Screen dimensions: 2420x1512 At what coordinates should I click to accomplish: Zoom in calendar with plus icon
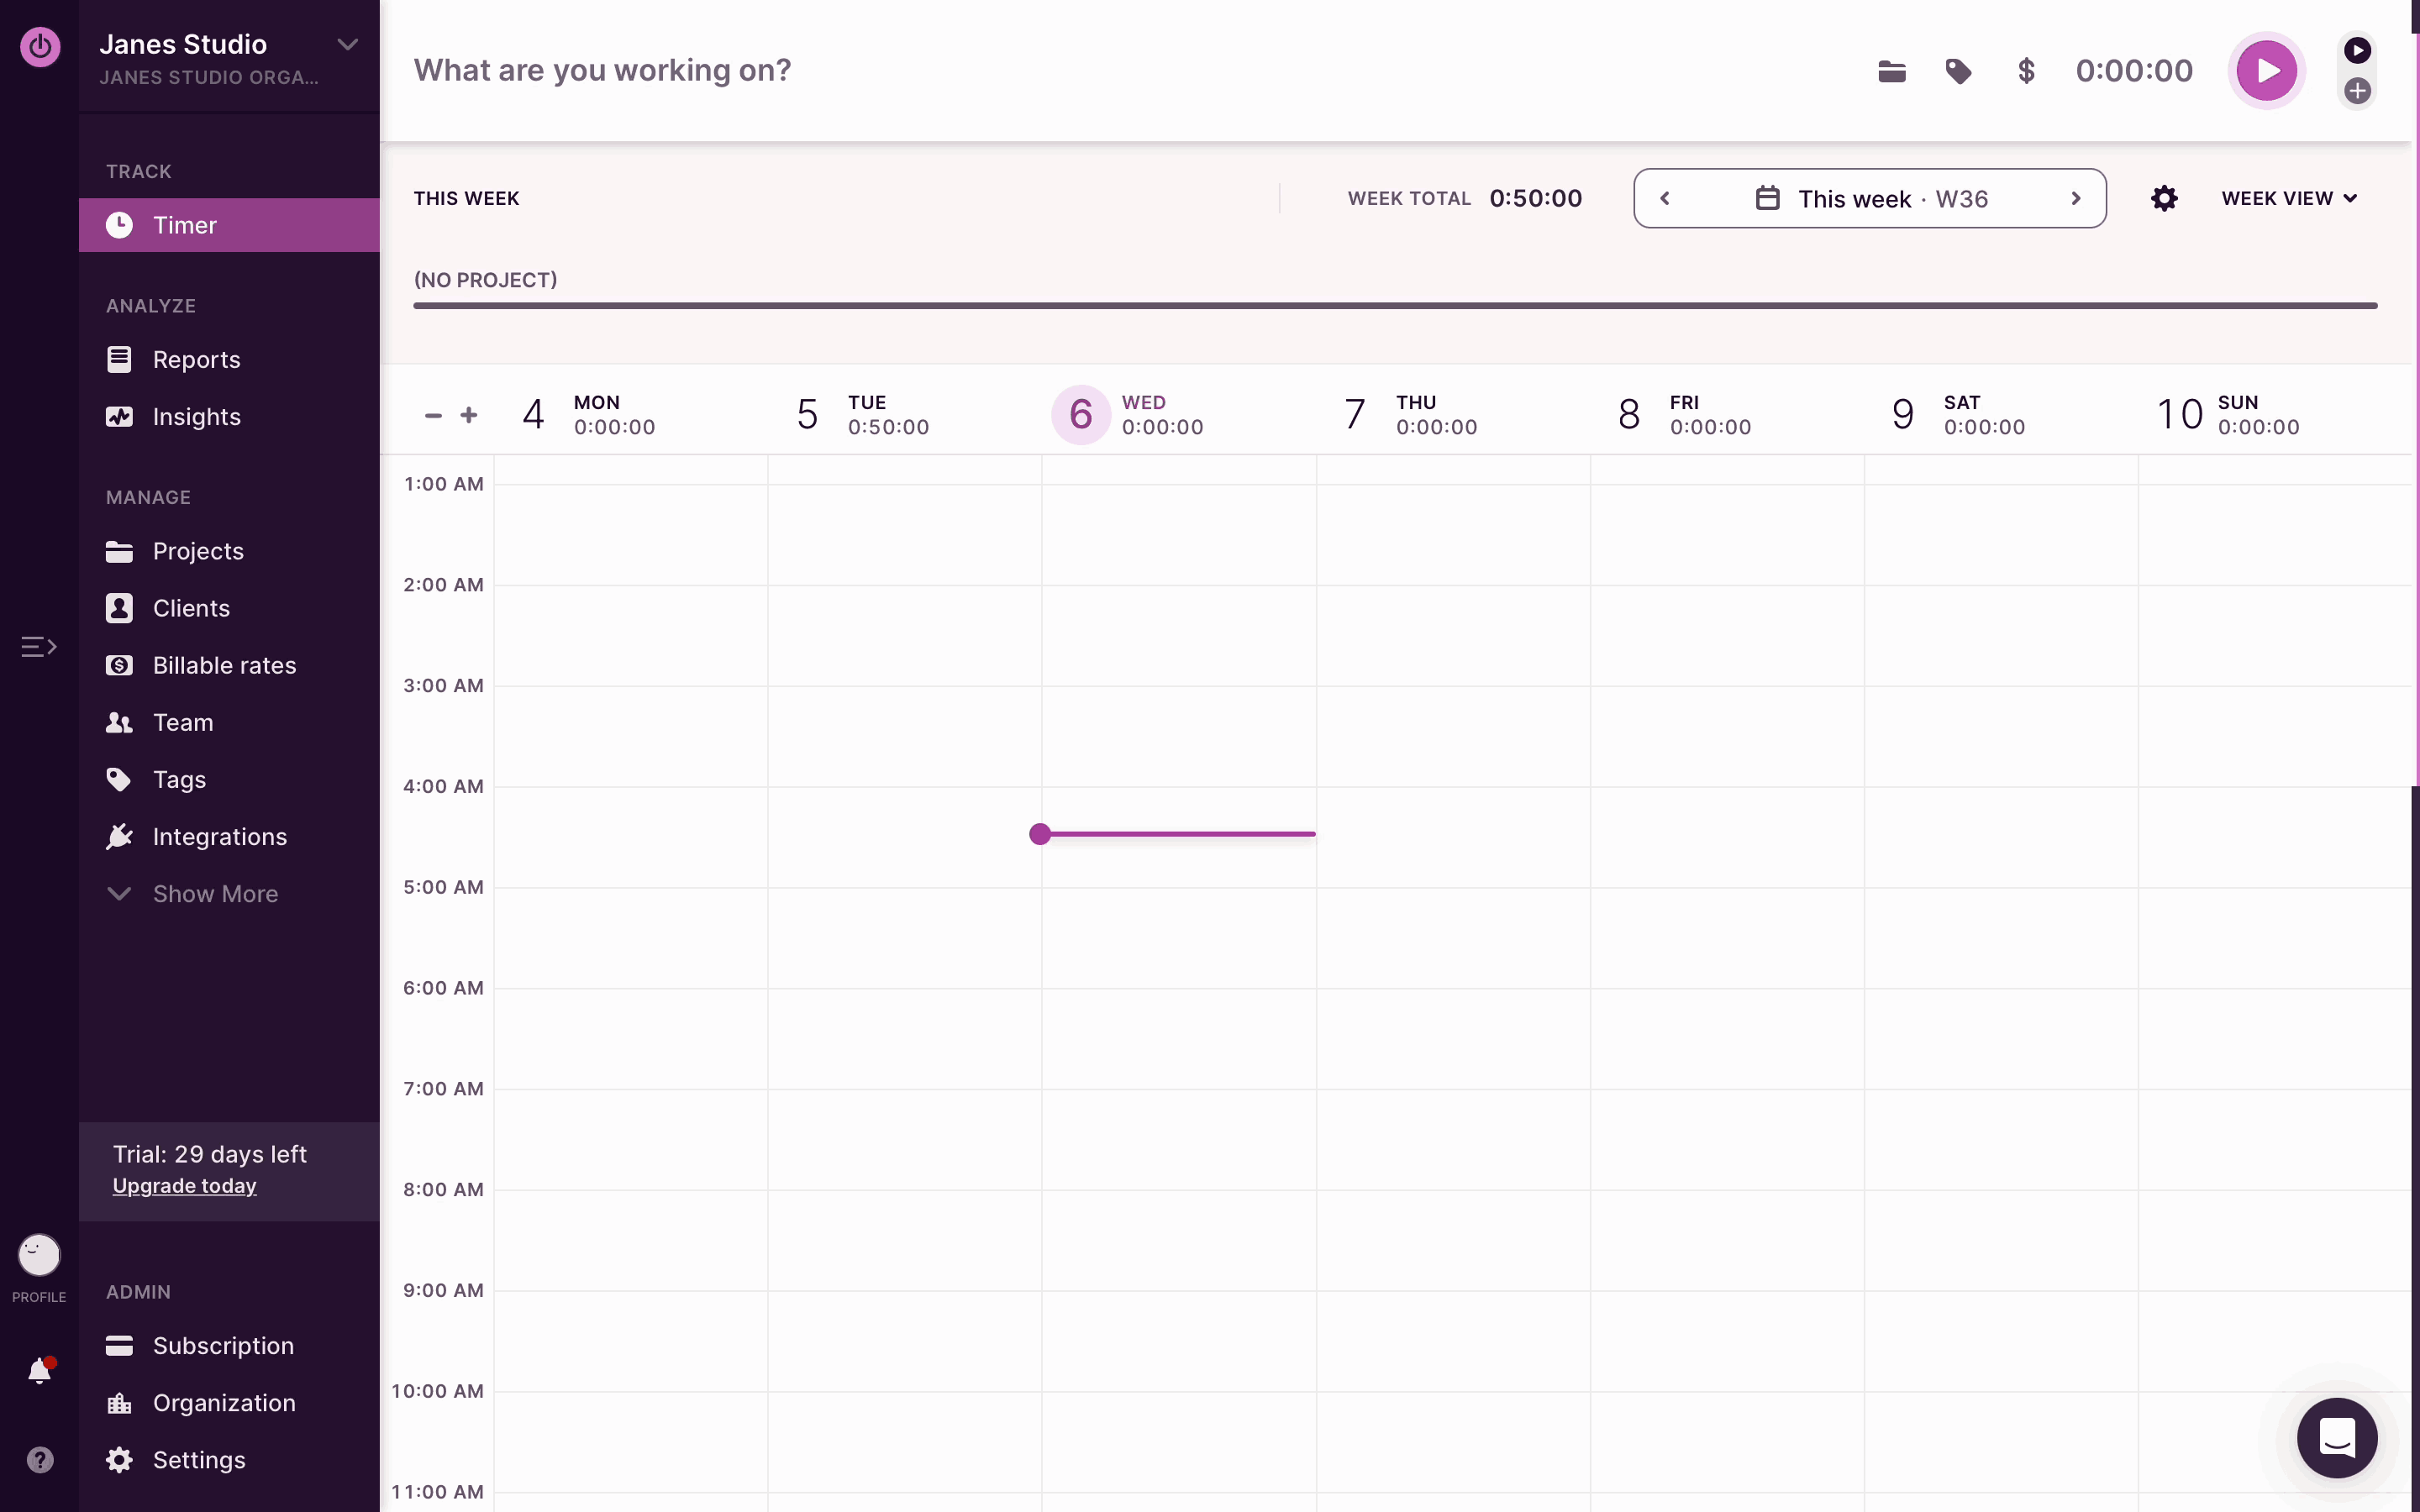pos(469,415)
